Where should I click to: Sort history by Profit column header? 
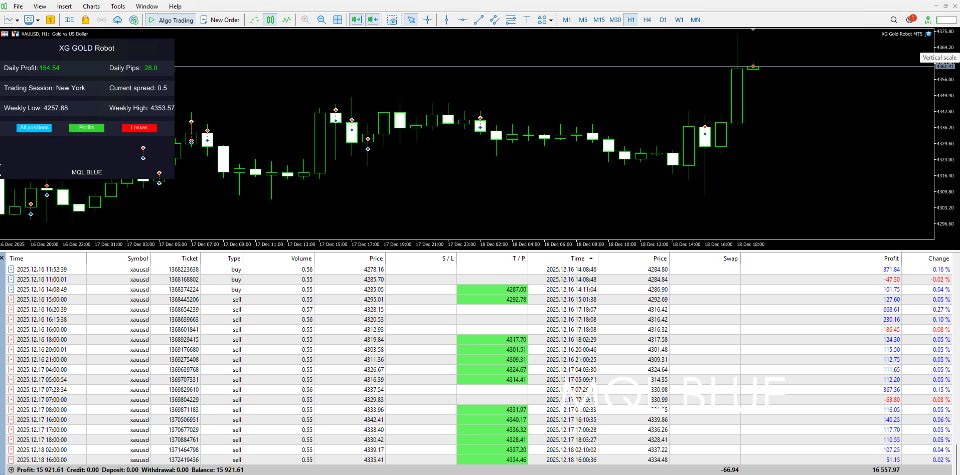tap(892, 257)
